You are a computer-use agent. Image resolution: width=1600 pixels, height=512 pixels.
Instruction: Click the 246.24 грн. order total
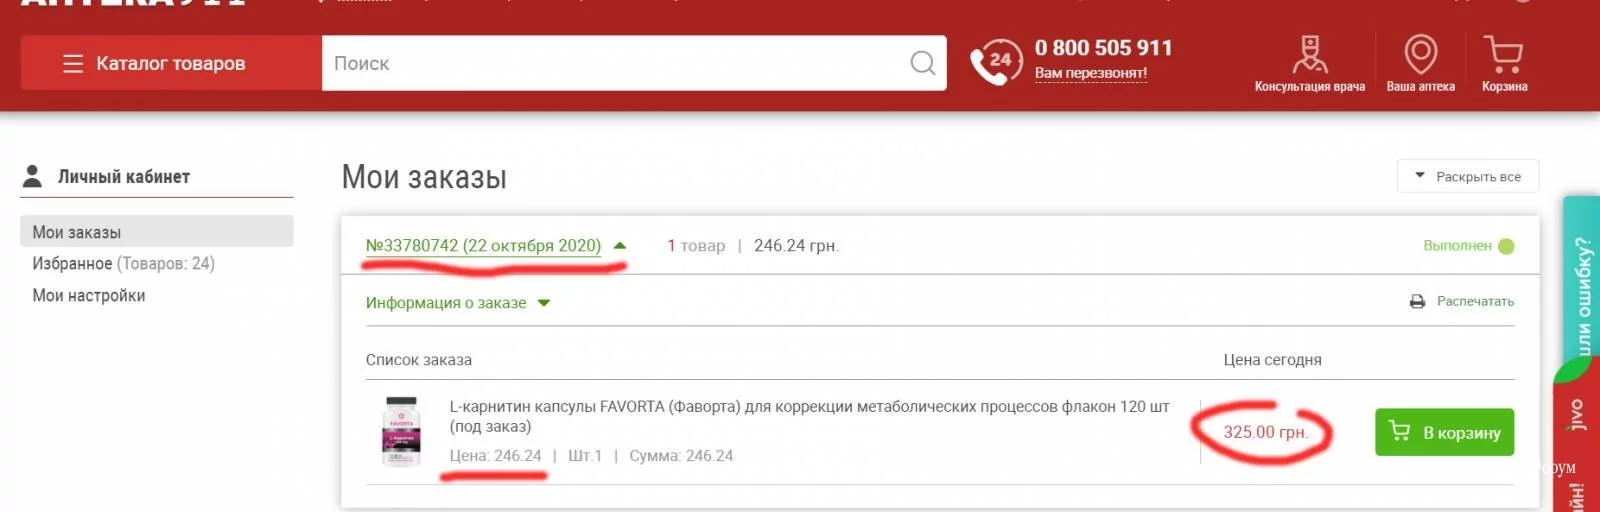pyautogui.click(x=796, y=245)
